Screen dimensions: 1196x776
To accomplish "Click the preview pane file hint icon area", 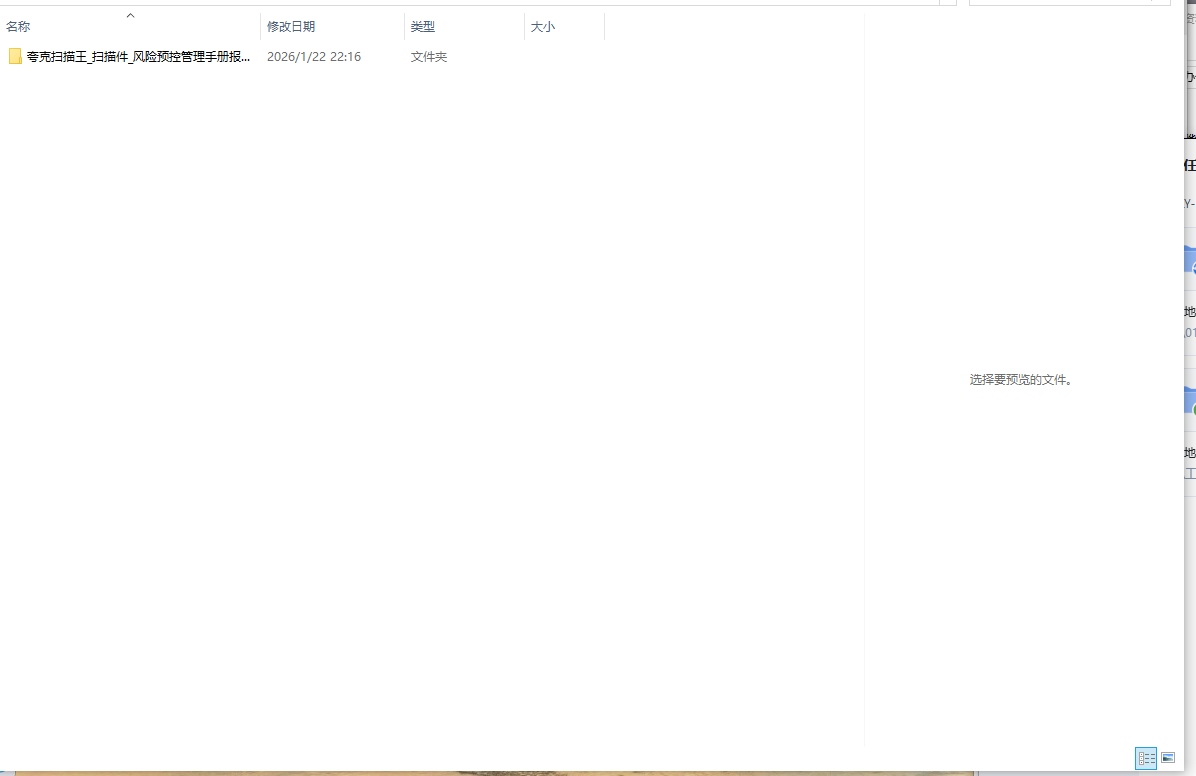I will click(1020, 379).
